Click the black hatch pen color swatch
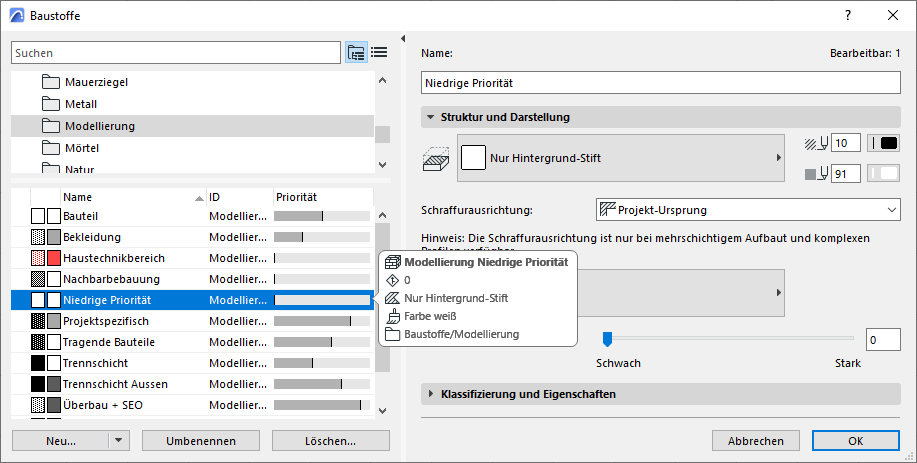 885,143
